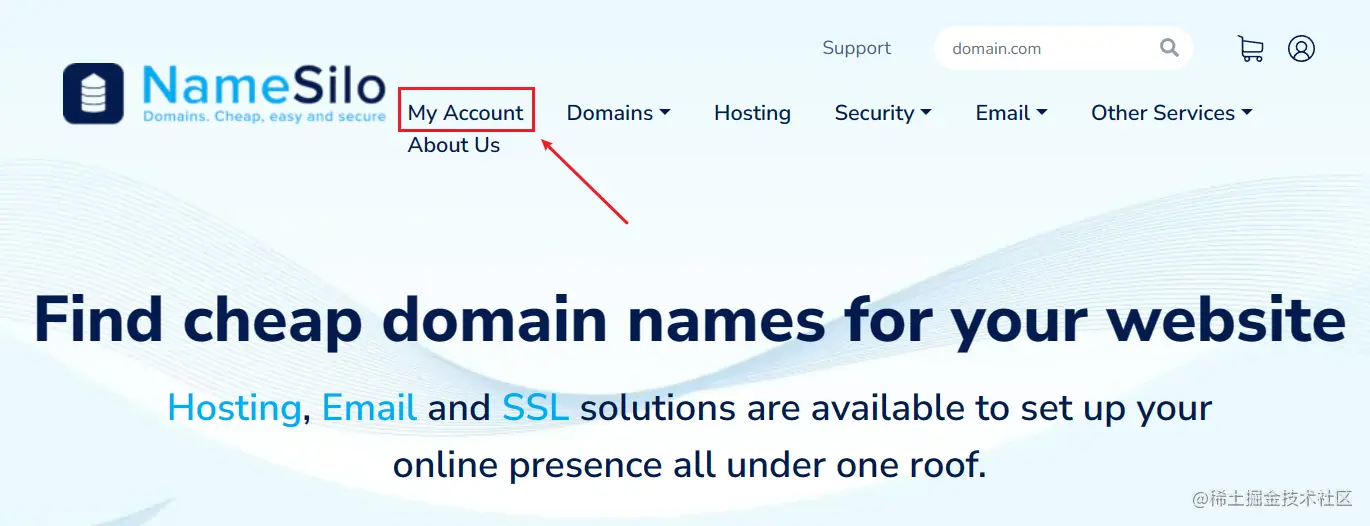Image resolution: width=1370 pixels, height=526 pixels.
Task: Click the magnifier search icon
Action: click(x=1169, y=48)
